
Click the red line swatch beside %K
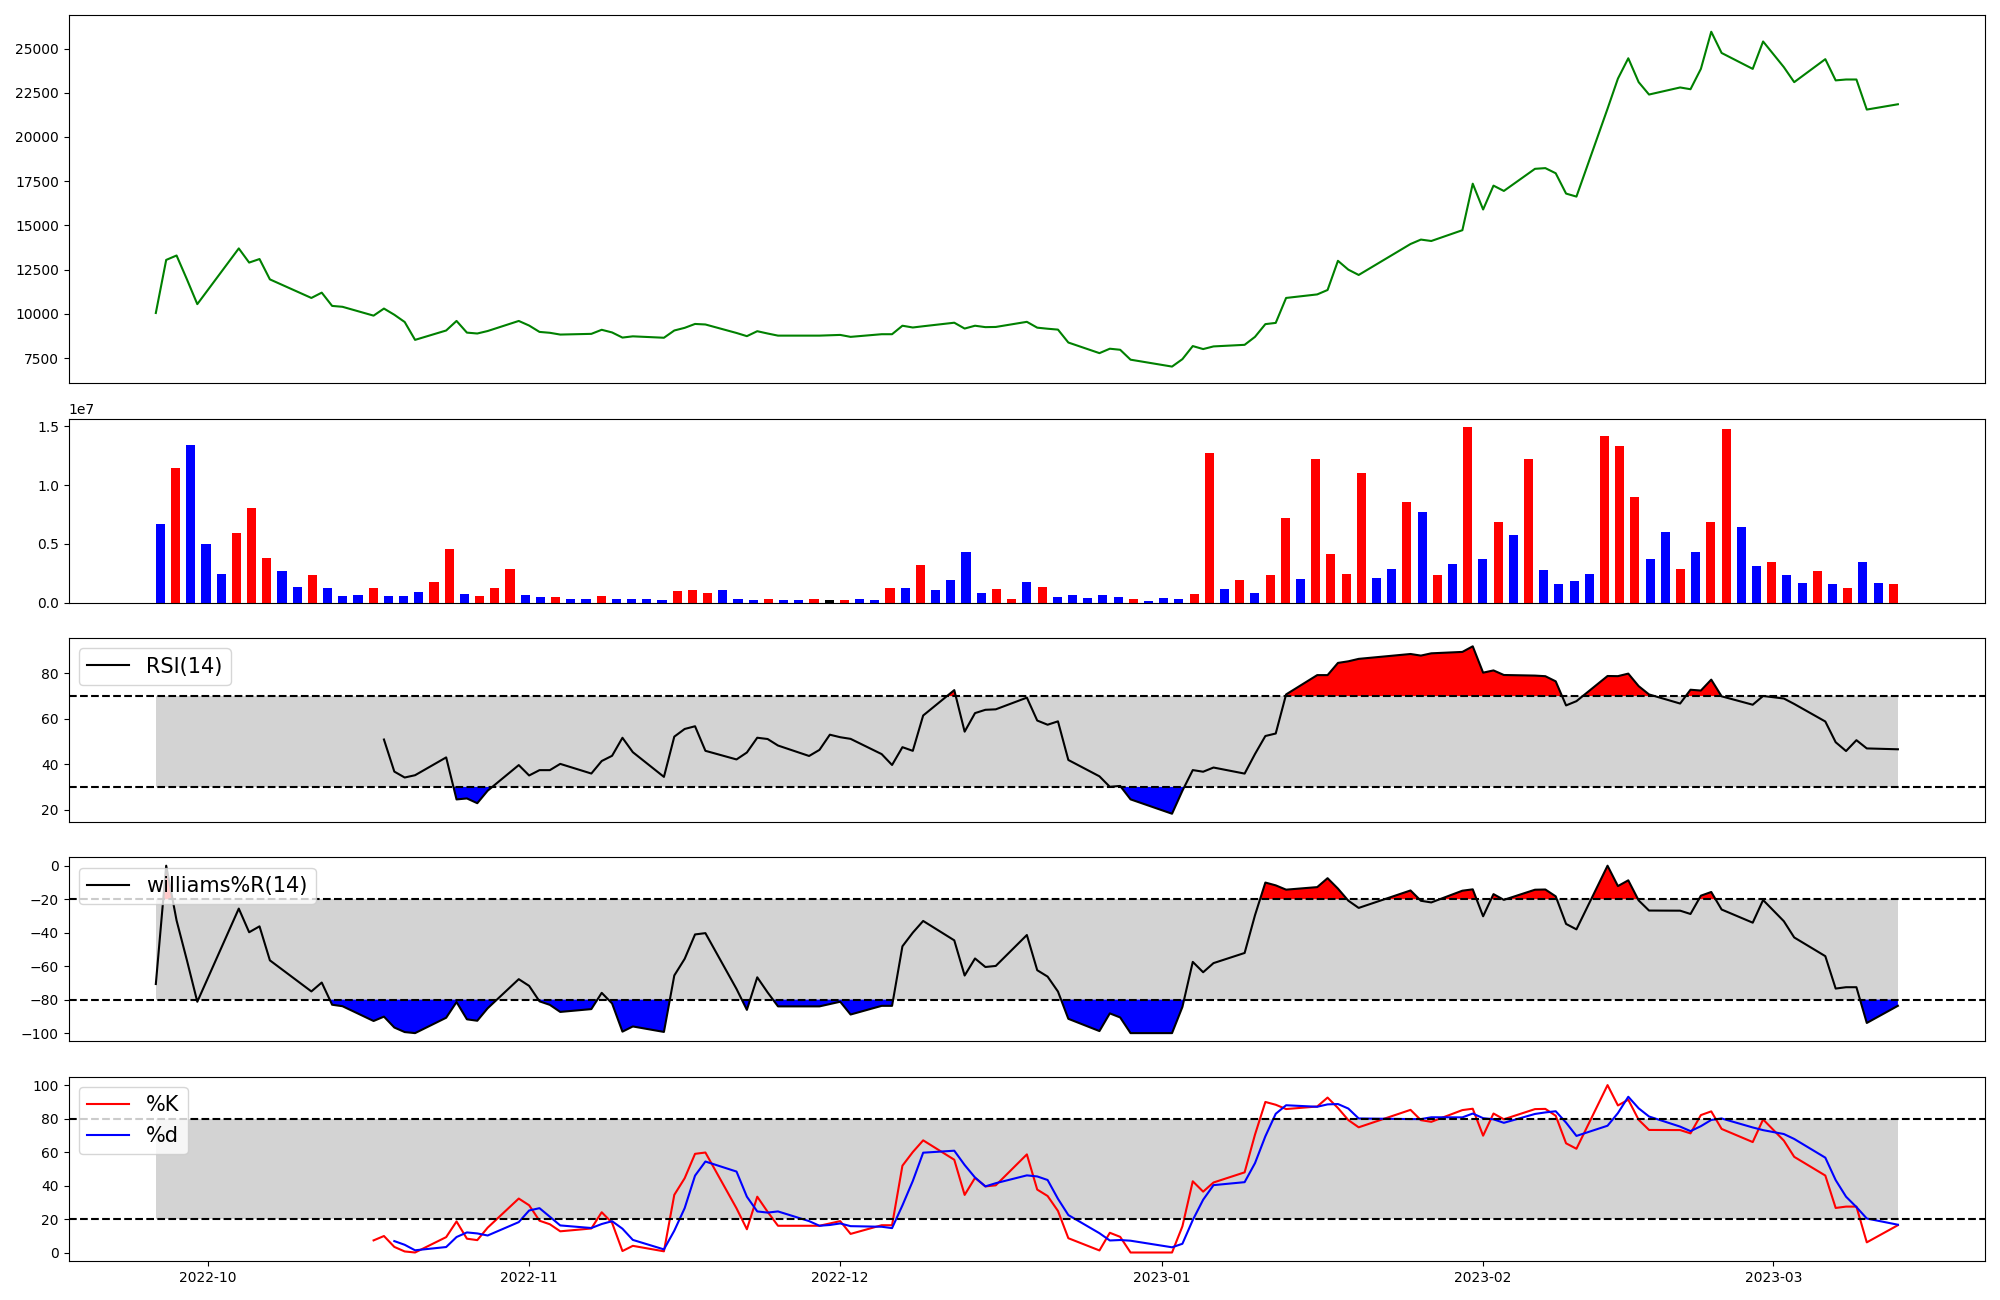pos(108,1104)
